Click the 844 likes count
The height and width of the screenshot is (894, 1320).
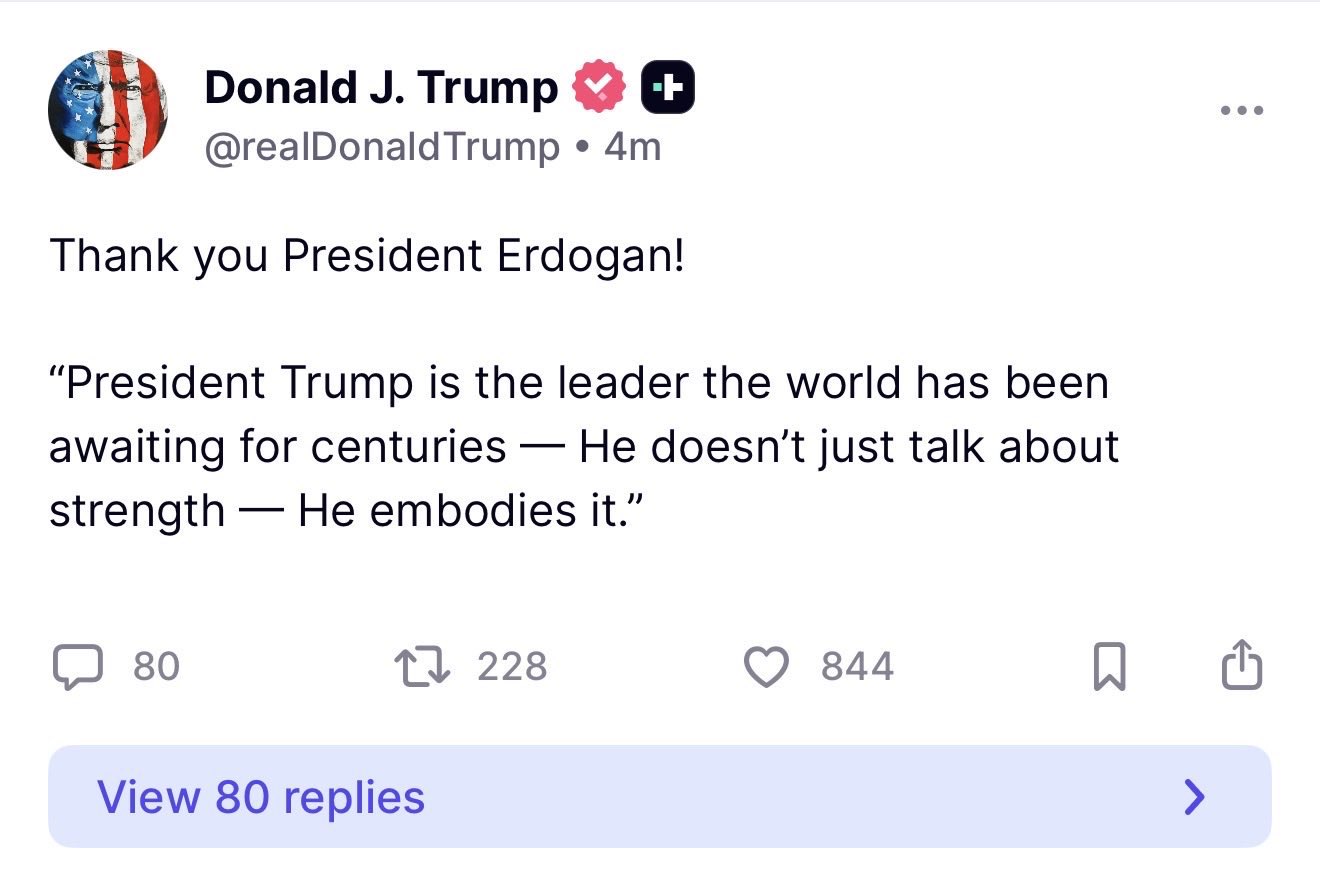click(857, 667)
